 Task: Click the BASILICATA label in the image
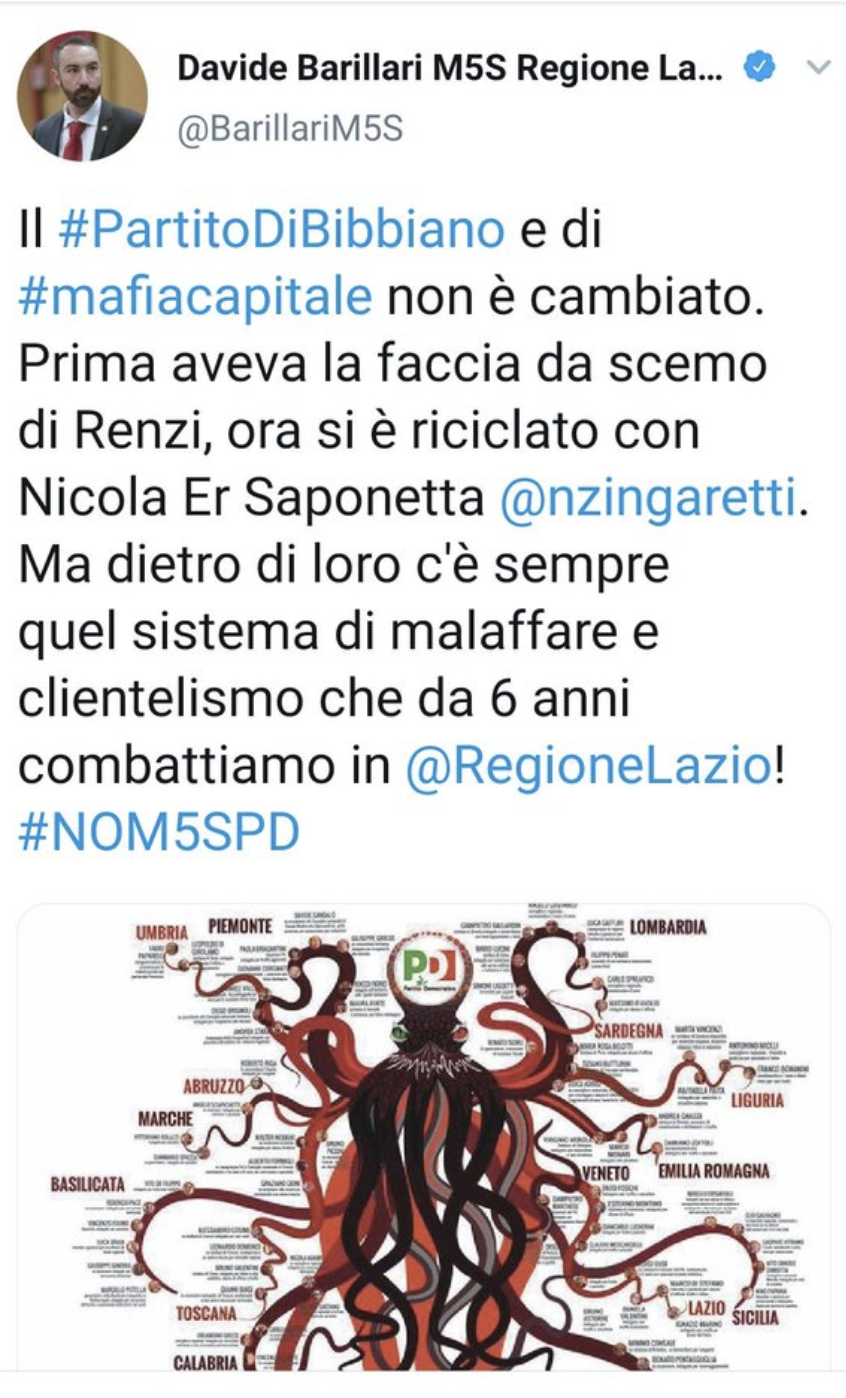click(x=88, y=1184)
